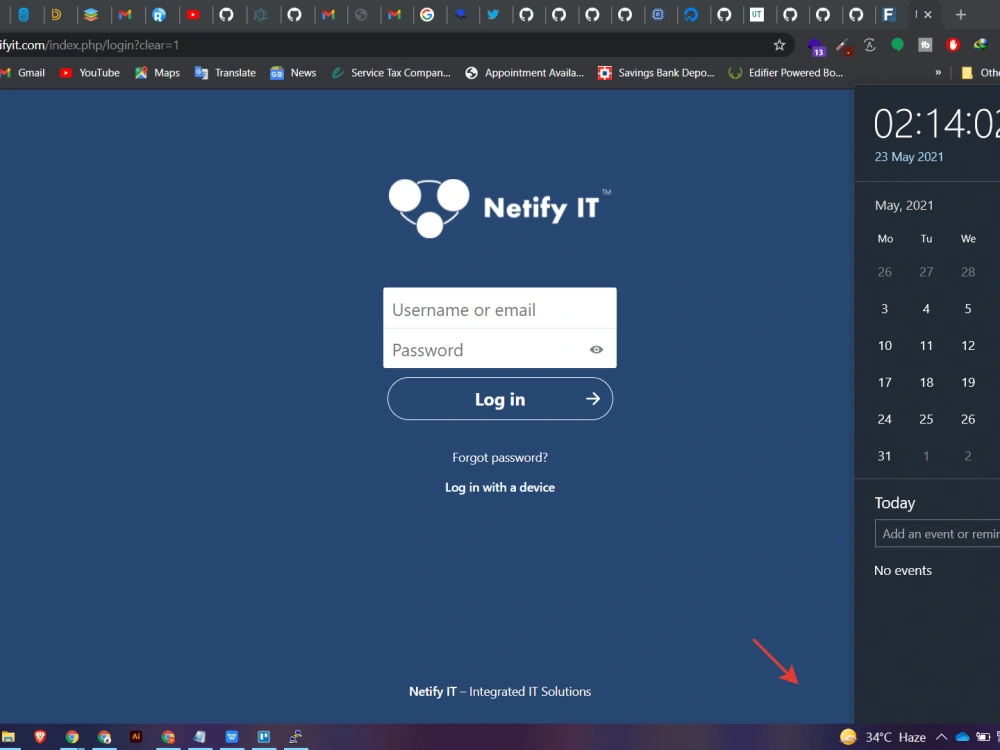This screenshot has width=1000, height=750.
Task: Open Edifier Powered Bo... bookmark
Action: point(786,73)
